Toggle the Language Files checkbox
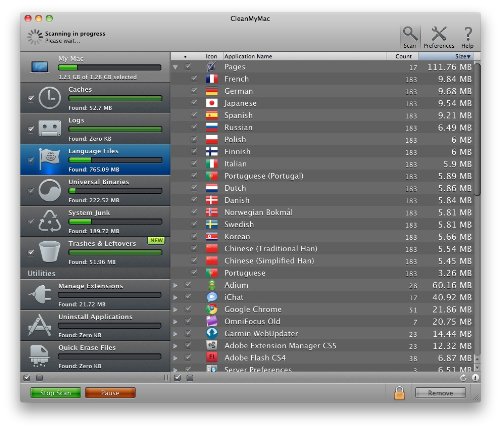This screenshot has width=500, height=429. pos(31,160)
